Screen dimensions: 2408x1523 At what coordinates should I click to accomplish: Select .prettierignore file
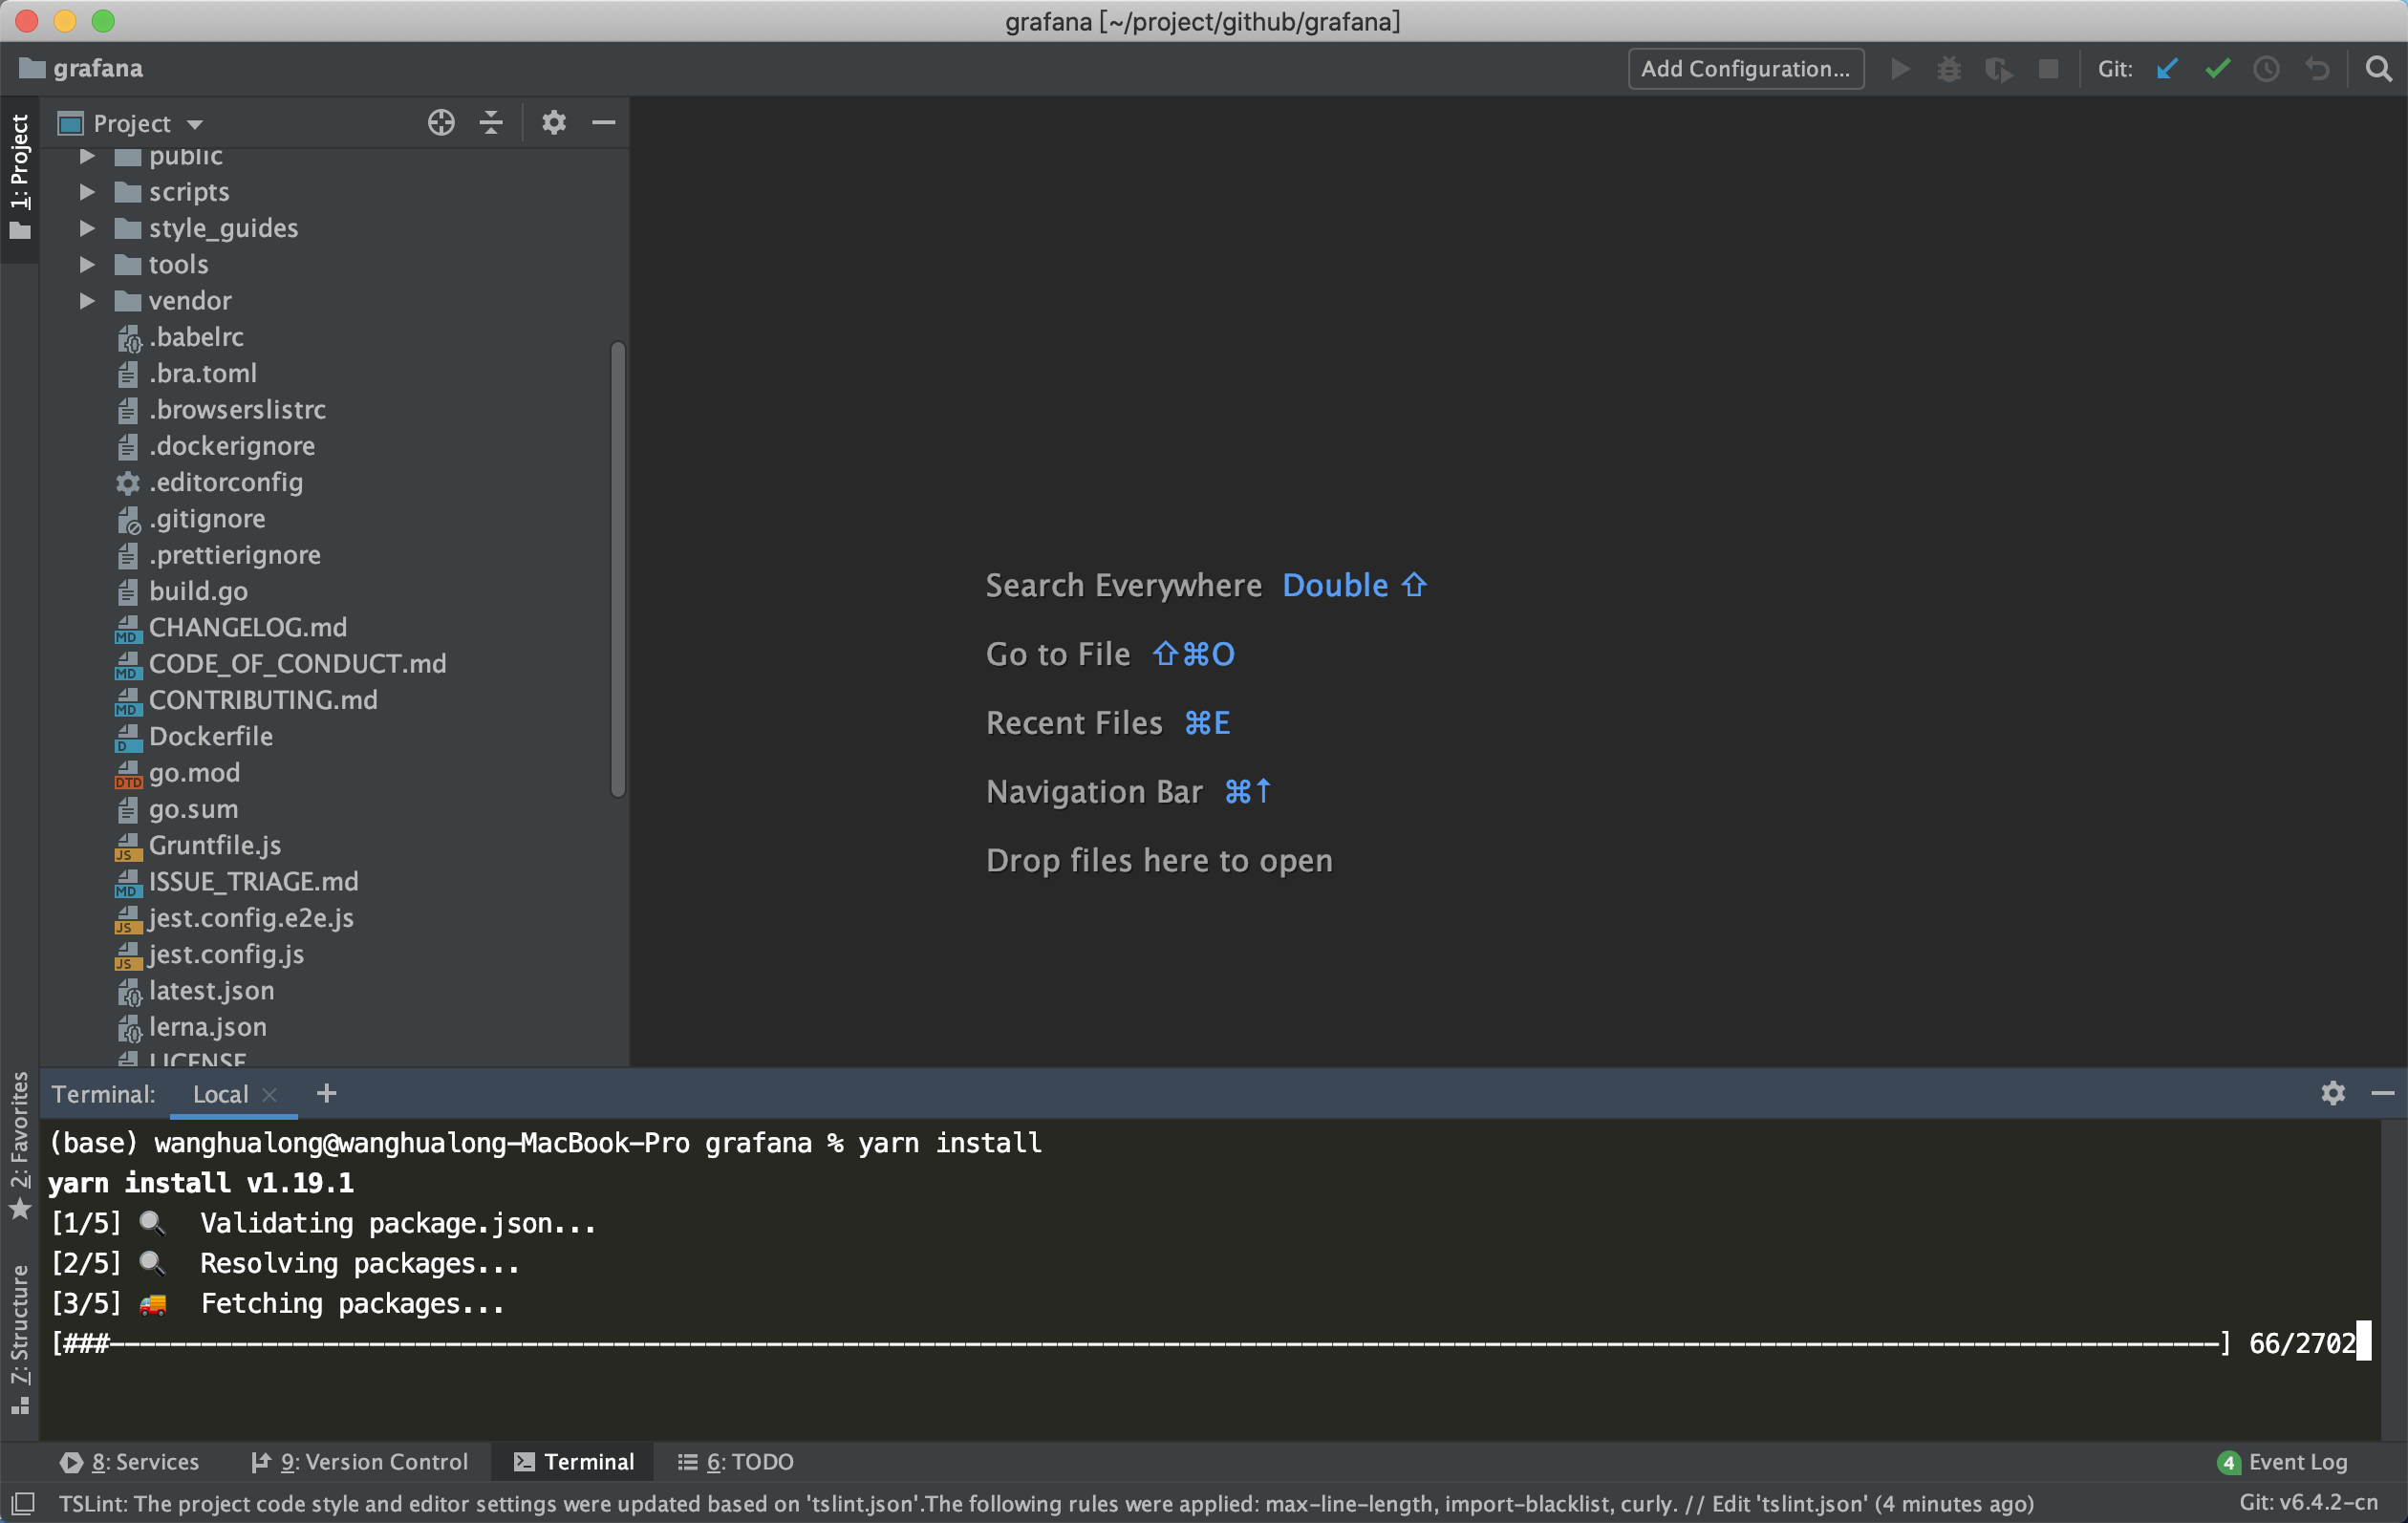[235, 555]
